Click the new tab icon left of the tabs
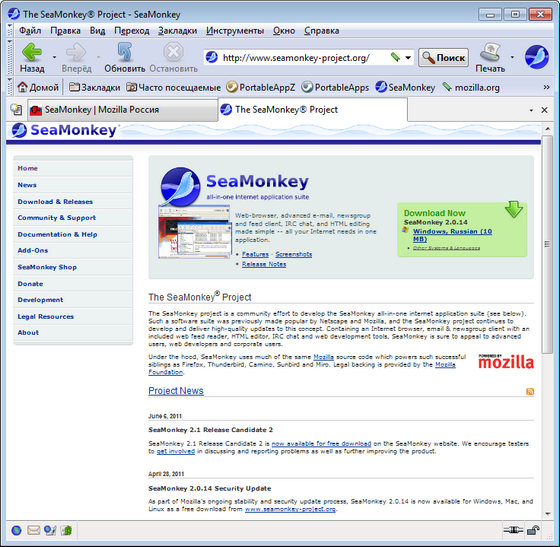 coord(16,109)
